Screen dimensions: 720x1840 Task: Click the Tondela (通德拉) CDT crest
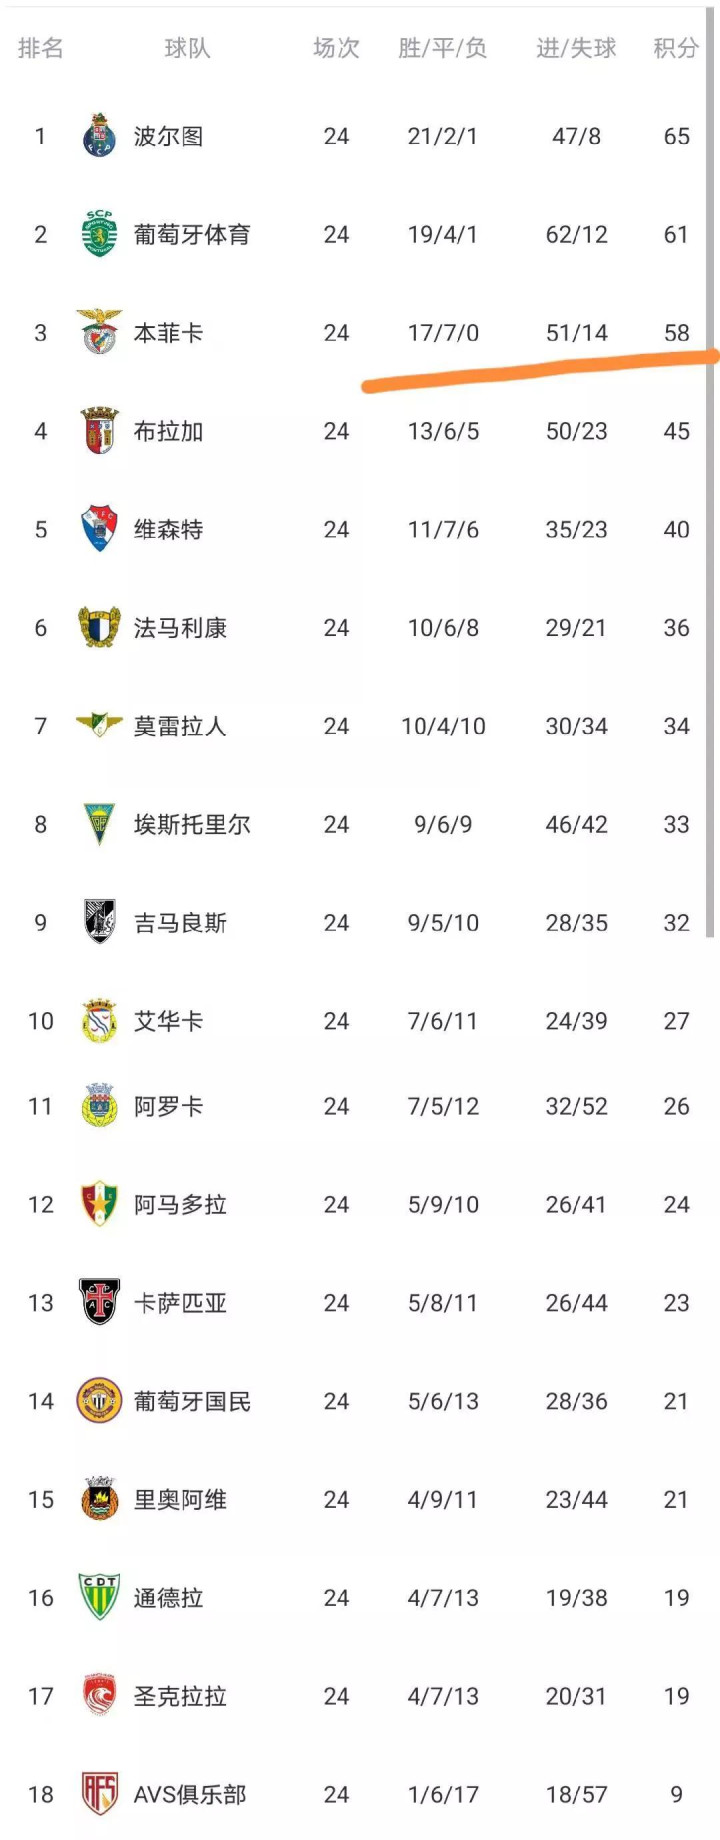(x=99, y=1597)
